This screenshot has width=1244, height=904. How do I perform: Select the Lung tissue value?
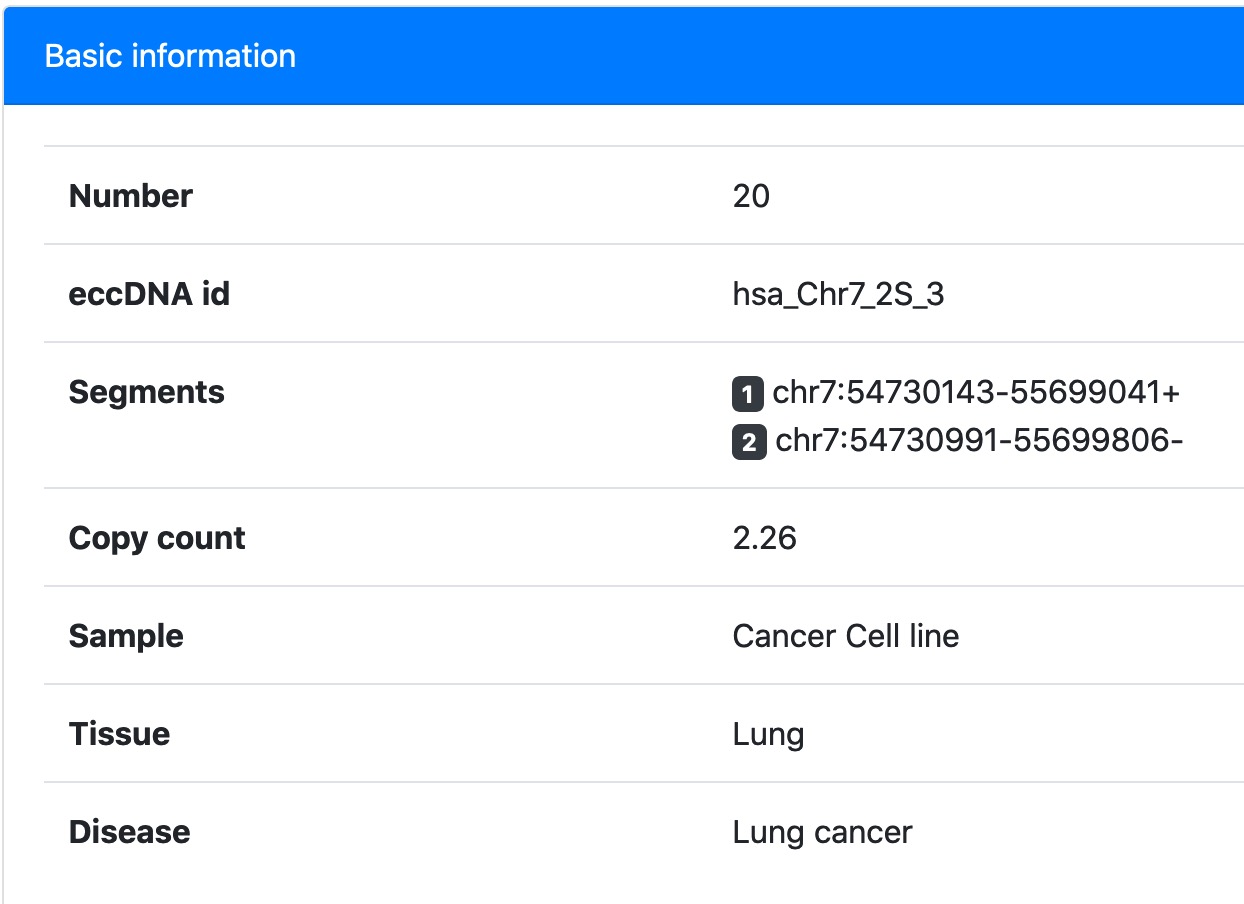click(x=768, y=736)
